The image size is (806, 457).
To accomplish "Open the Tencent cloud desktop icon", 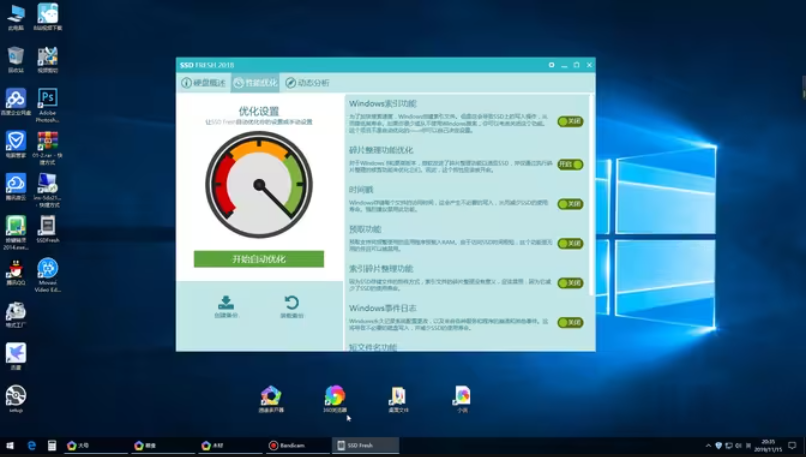I will tap(15, 187).
